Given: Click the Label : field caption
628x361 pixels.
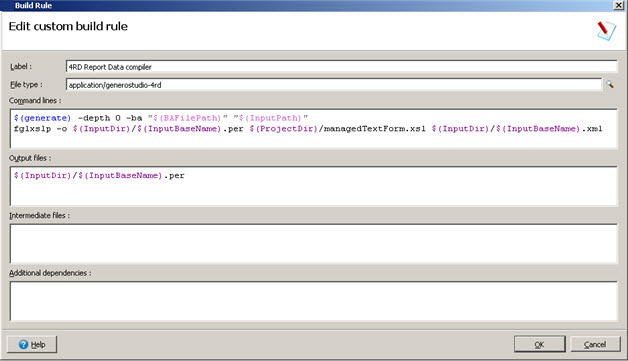Looking at the screenshot, I should coord(21,67).
